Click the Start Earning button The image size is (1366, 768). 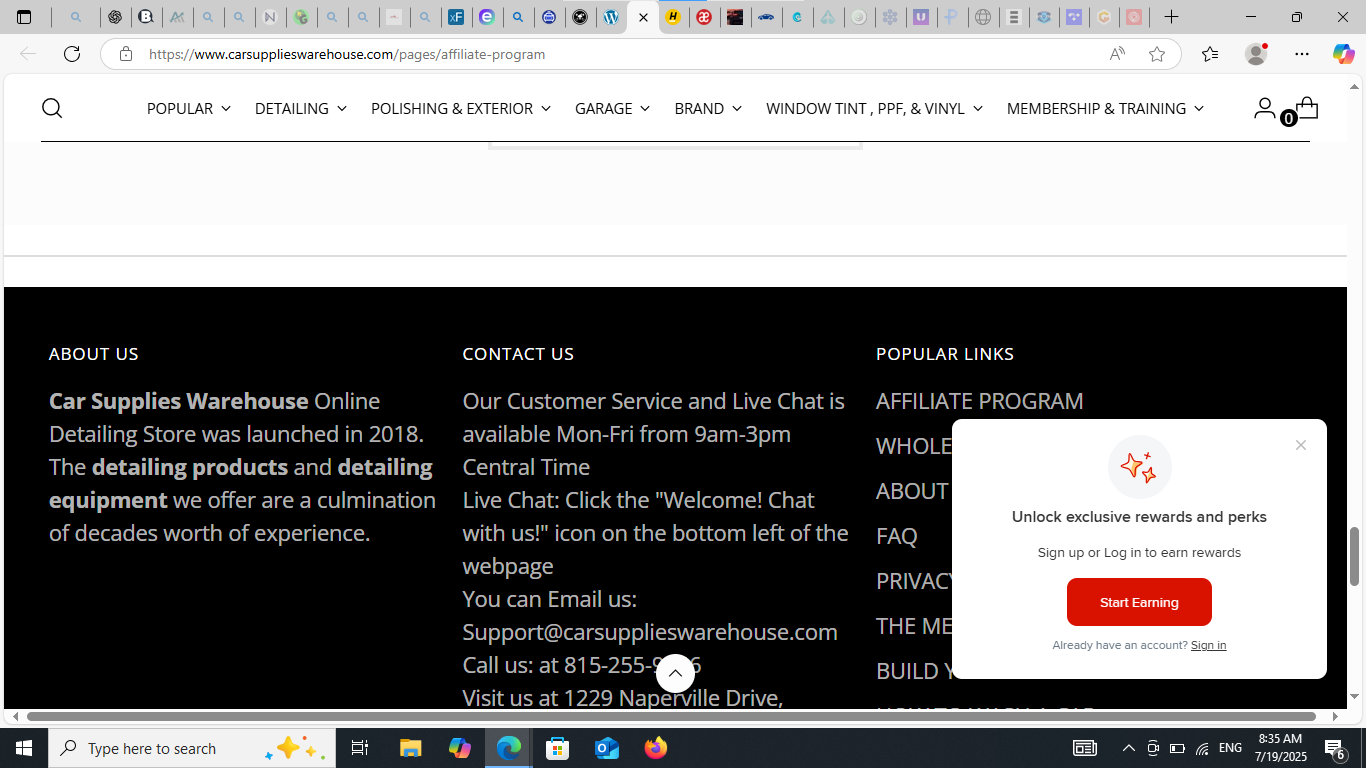(x=1139, y=602)
